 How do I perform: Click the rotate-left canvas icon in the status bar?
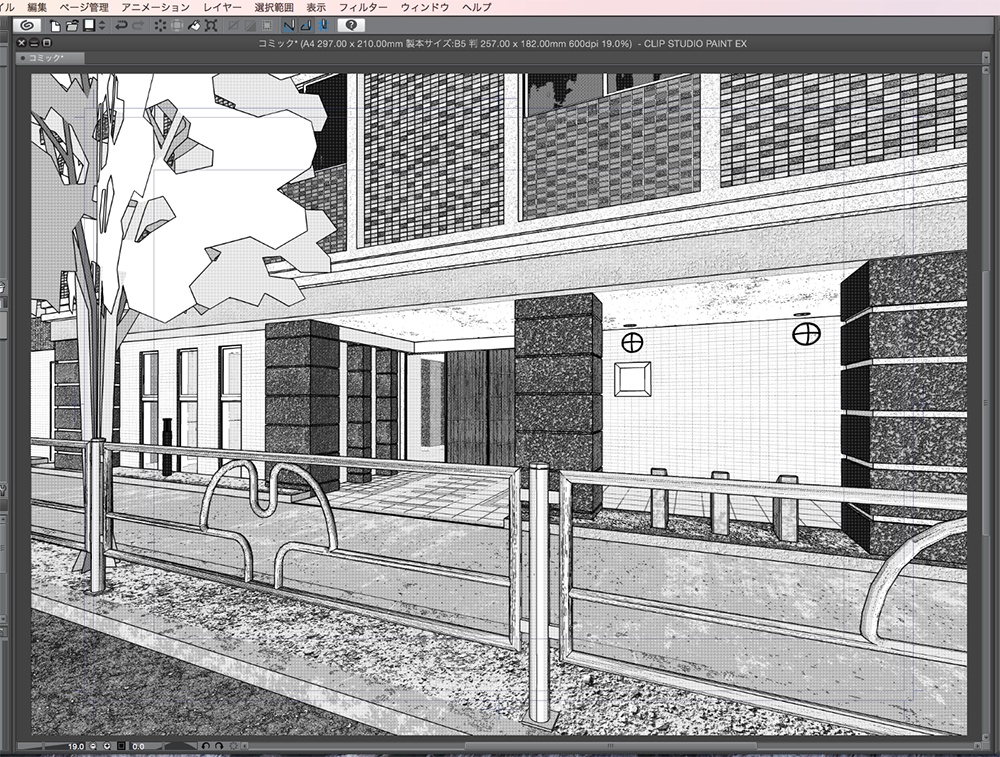pyautogui.click(x=207, y=746)
